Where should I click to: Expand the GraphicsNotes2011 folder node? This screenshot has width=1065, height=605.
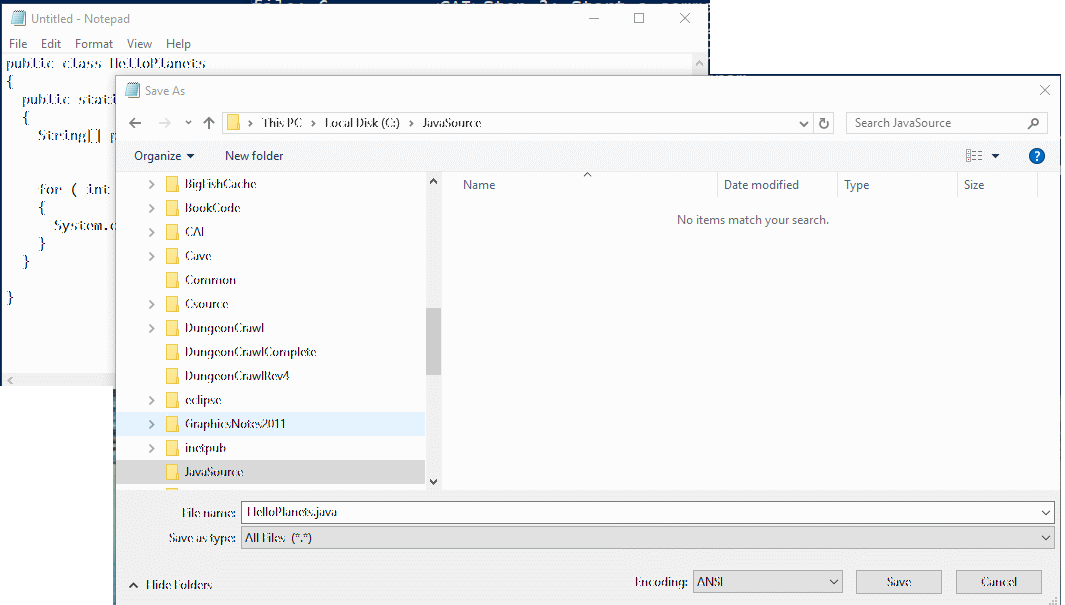pyautogui.click(x=151, y=424)
